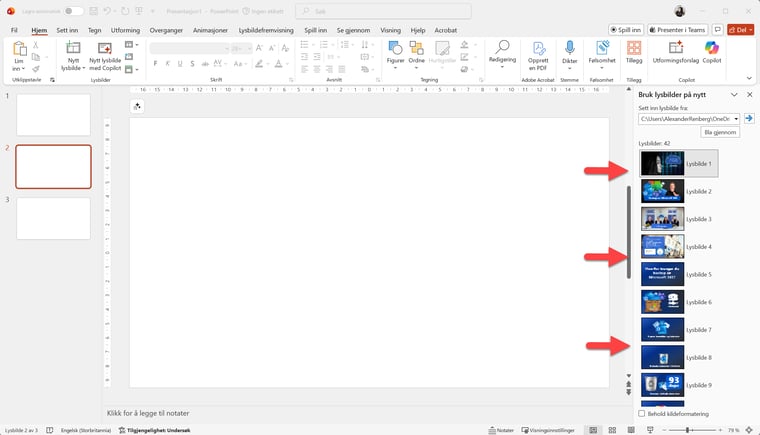760x435 pixels.
Task: Open the slide layout dropdown
Action: coord(131,45)
